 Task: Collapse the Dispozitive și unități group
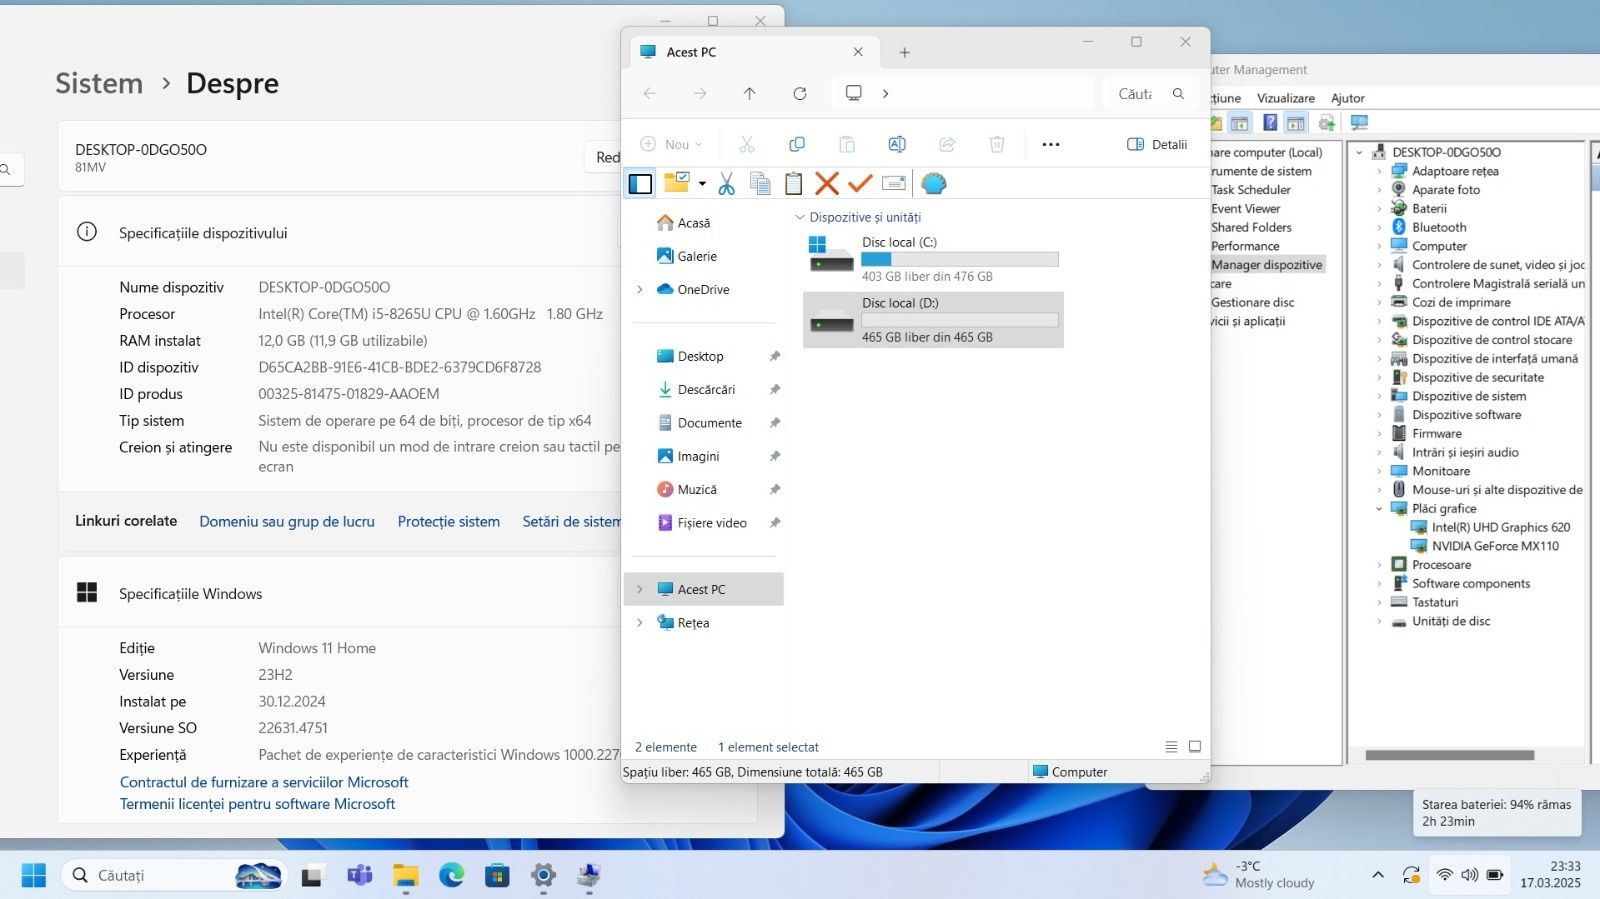pyautogui.click(x=799, y=217)
